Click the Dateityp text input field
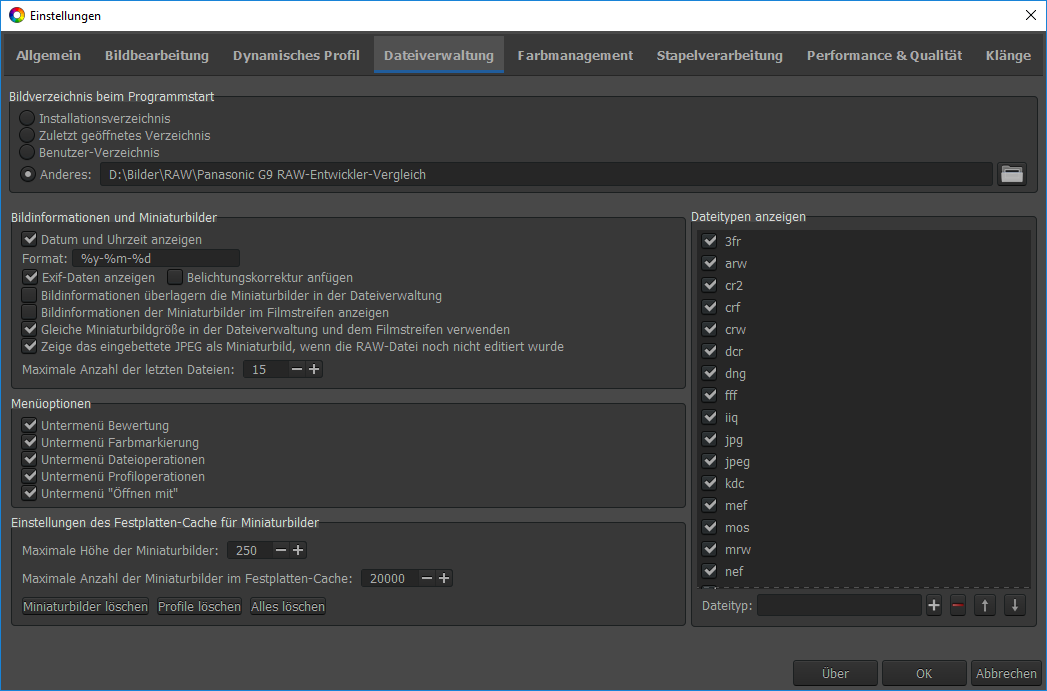 coord(839,605)
